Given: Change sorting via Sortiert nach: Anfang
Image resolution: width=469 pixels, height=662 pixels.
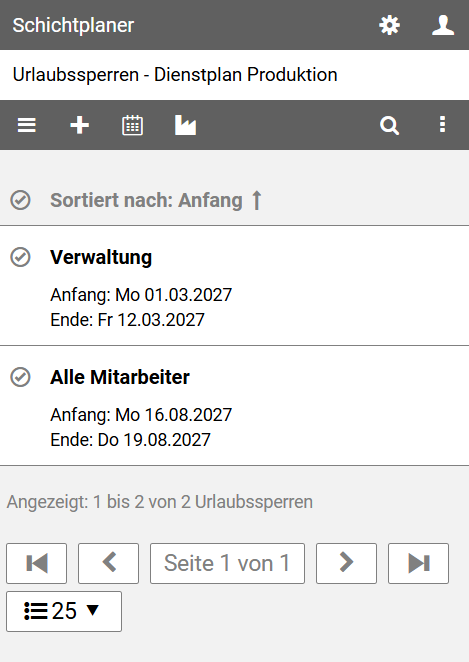Looking at the screenshot, I should (x=156, y=200).
